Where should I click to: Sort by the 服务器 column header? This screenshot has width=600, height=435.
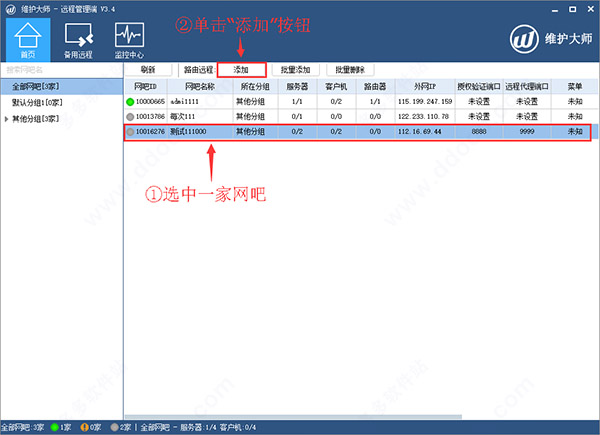(x=297, y=86)
